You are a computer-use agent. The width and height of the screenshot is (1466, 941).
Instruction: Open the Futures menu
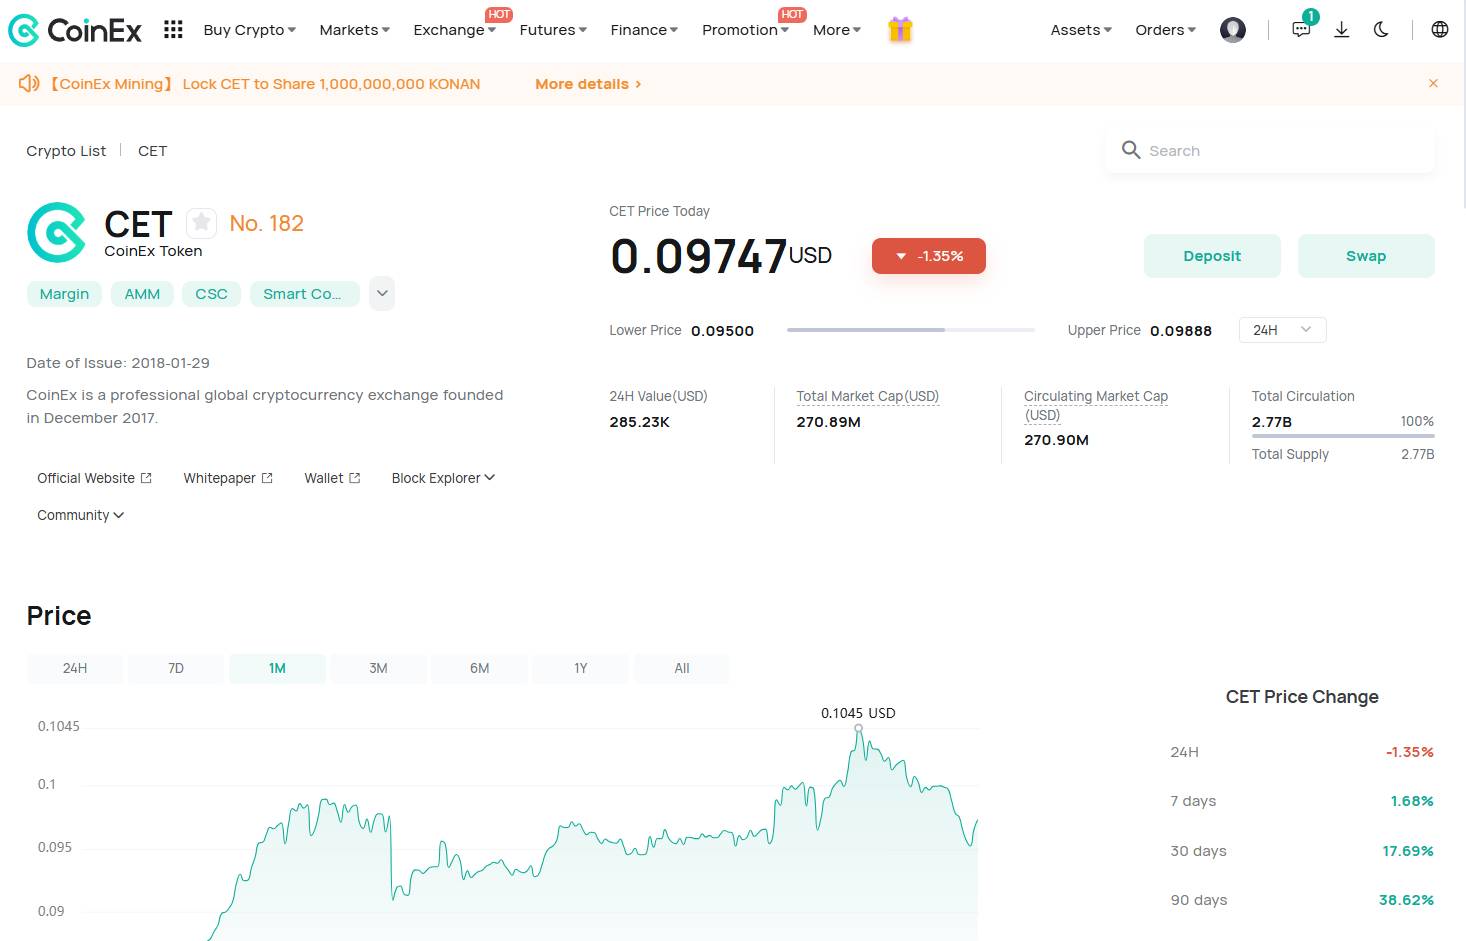[x=553, y=30]
